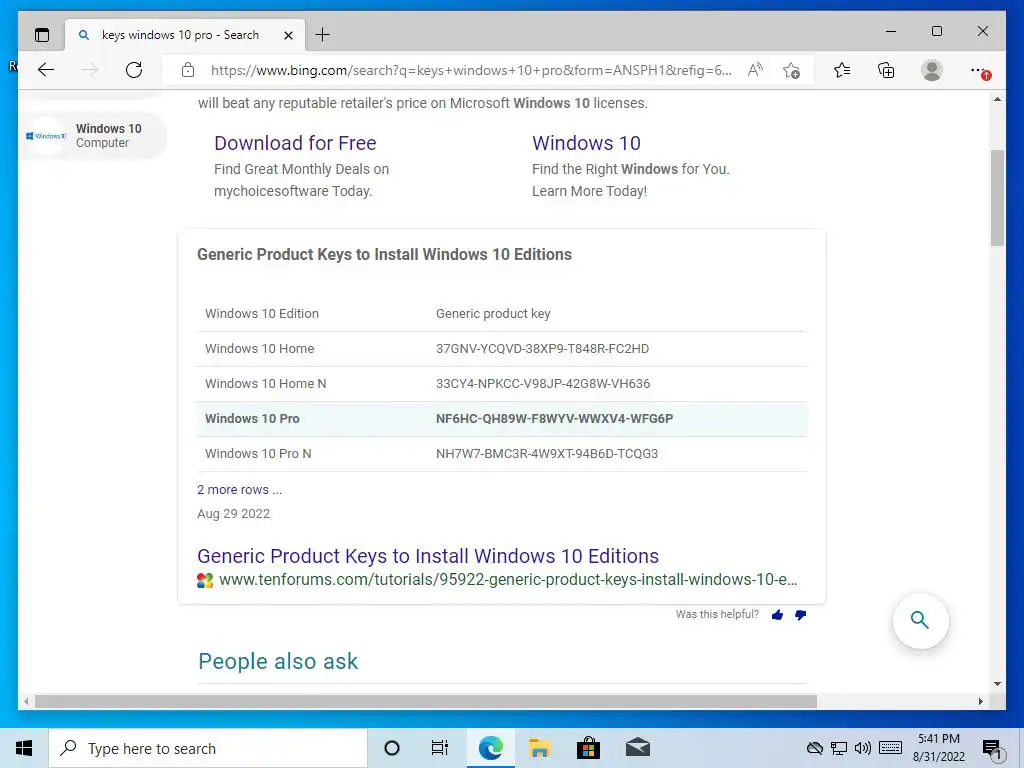Open Collections panel

[886, 70]
